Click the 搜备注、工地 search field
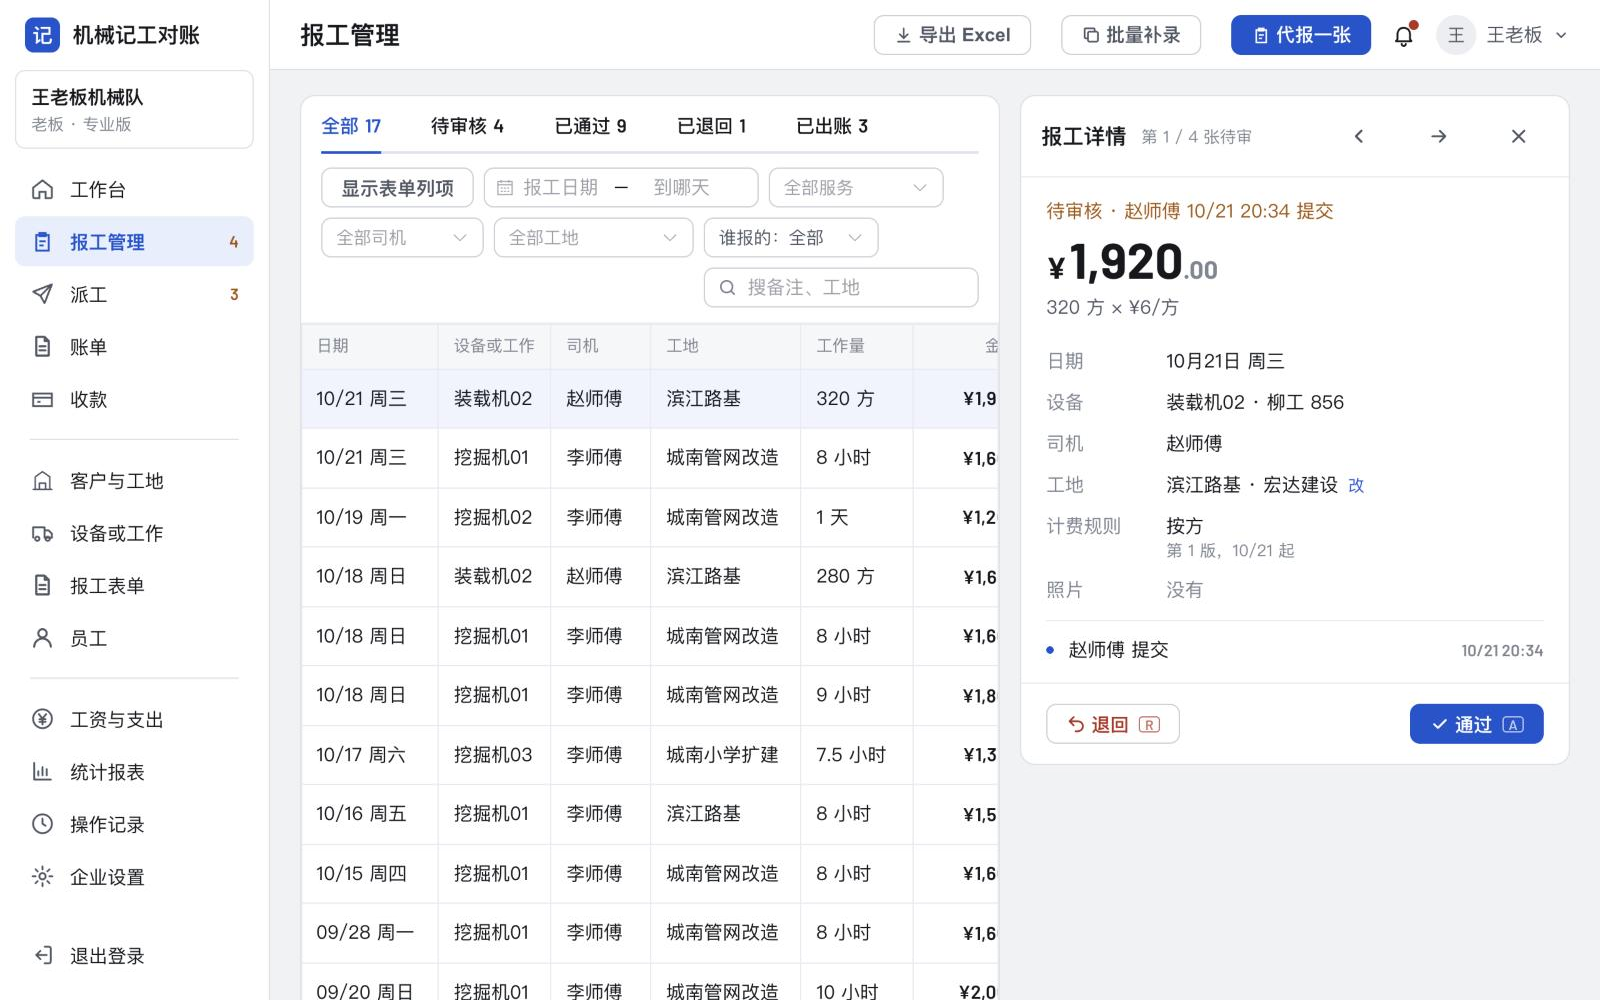 click(841, 288)
